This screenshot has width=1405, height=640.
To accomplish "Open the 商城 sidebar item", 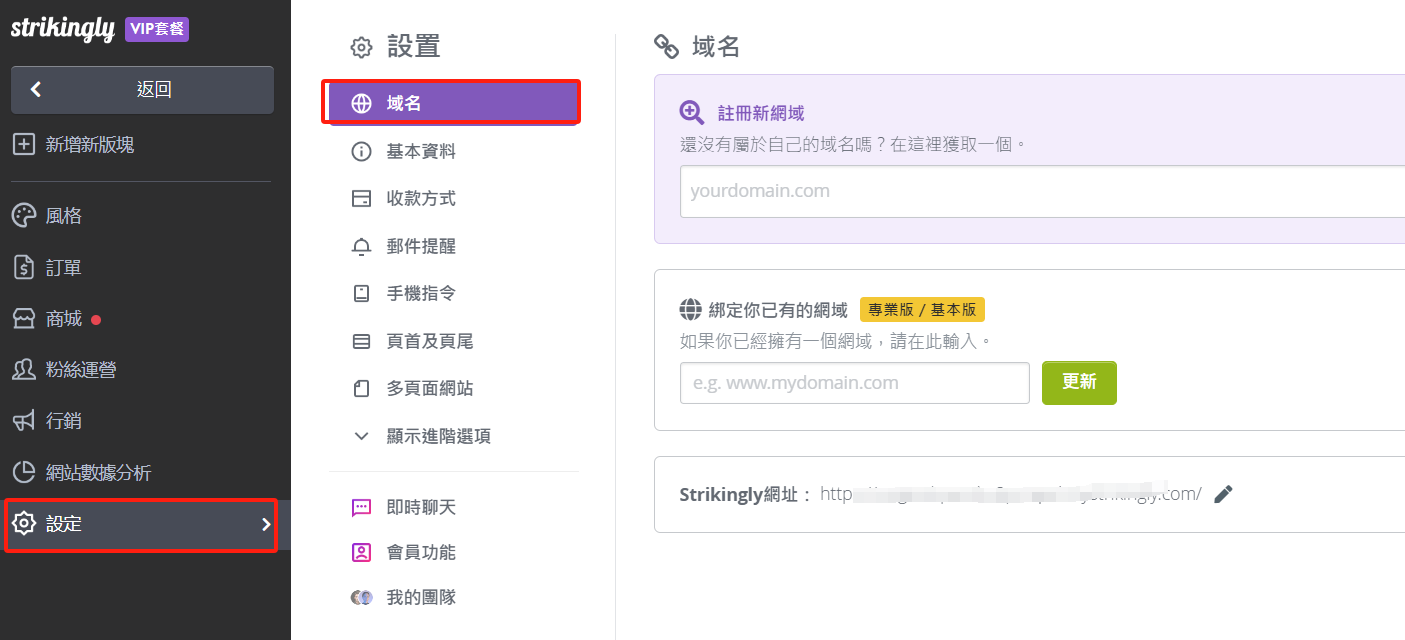I will tap(64, 319).
